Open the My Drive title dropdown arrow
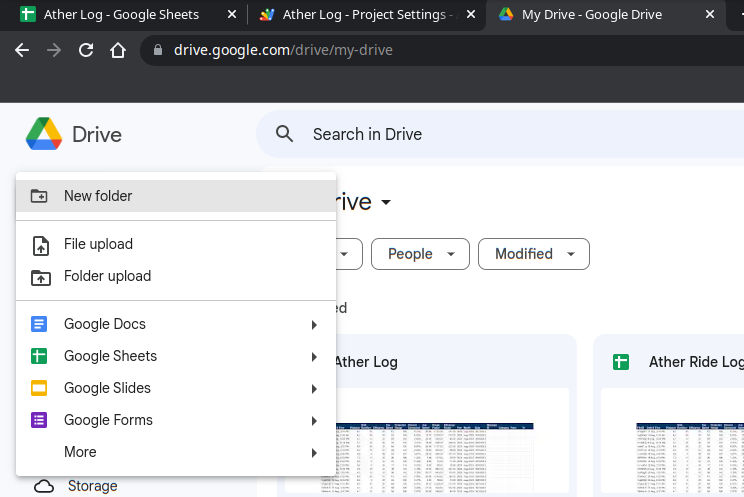Screen dimensions: 744x497 pos(386,203)
